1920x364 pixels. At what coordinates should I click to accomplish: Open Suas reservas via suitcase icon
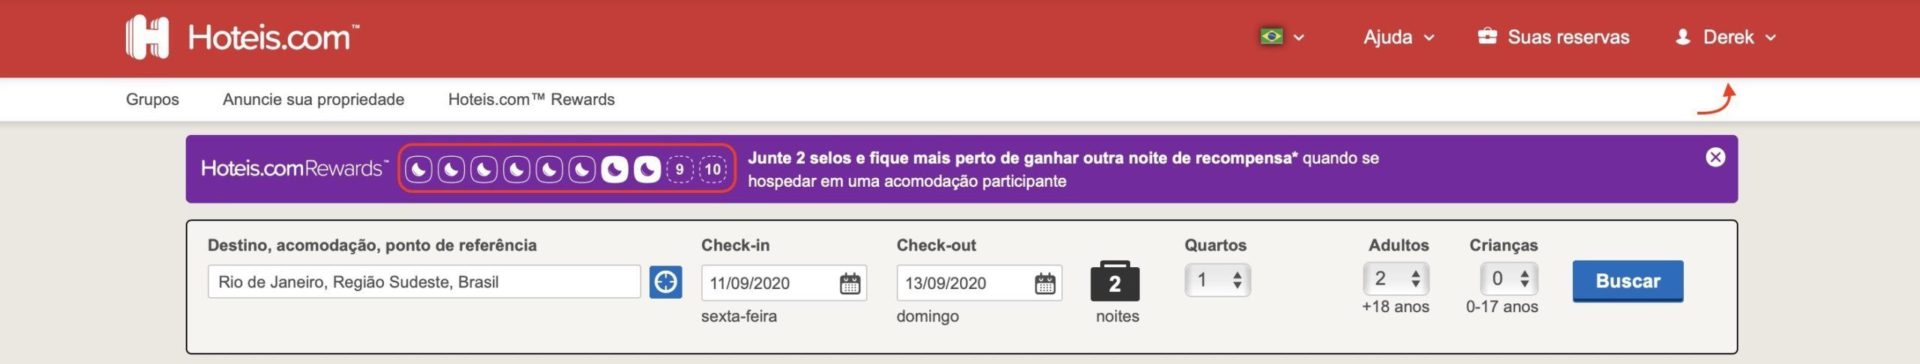tap(1488, 37)
